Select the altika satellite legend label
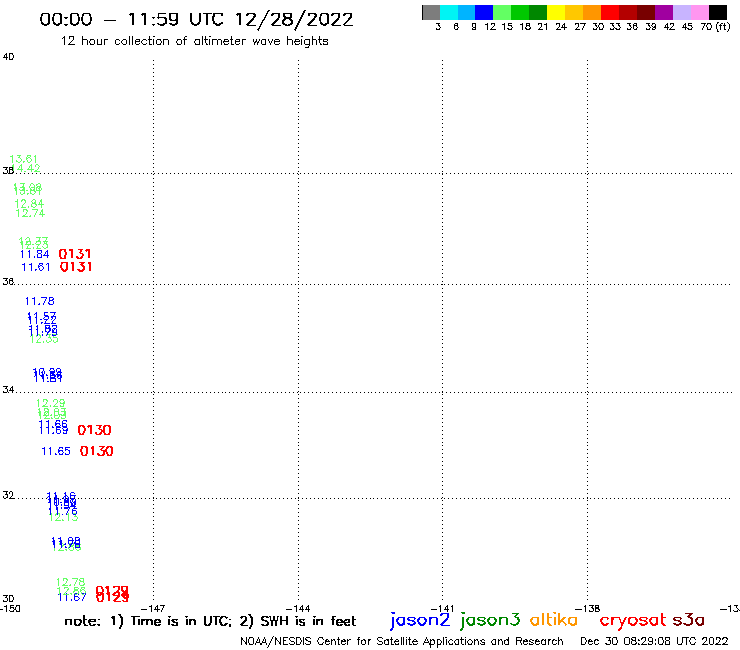Image resolution: width=740 pixels, height=650 pixels. (x=553, y=620)
